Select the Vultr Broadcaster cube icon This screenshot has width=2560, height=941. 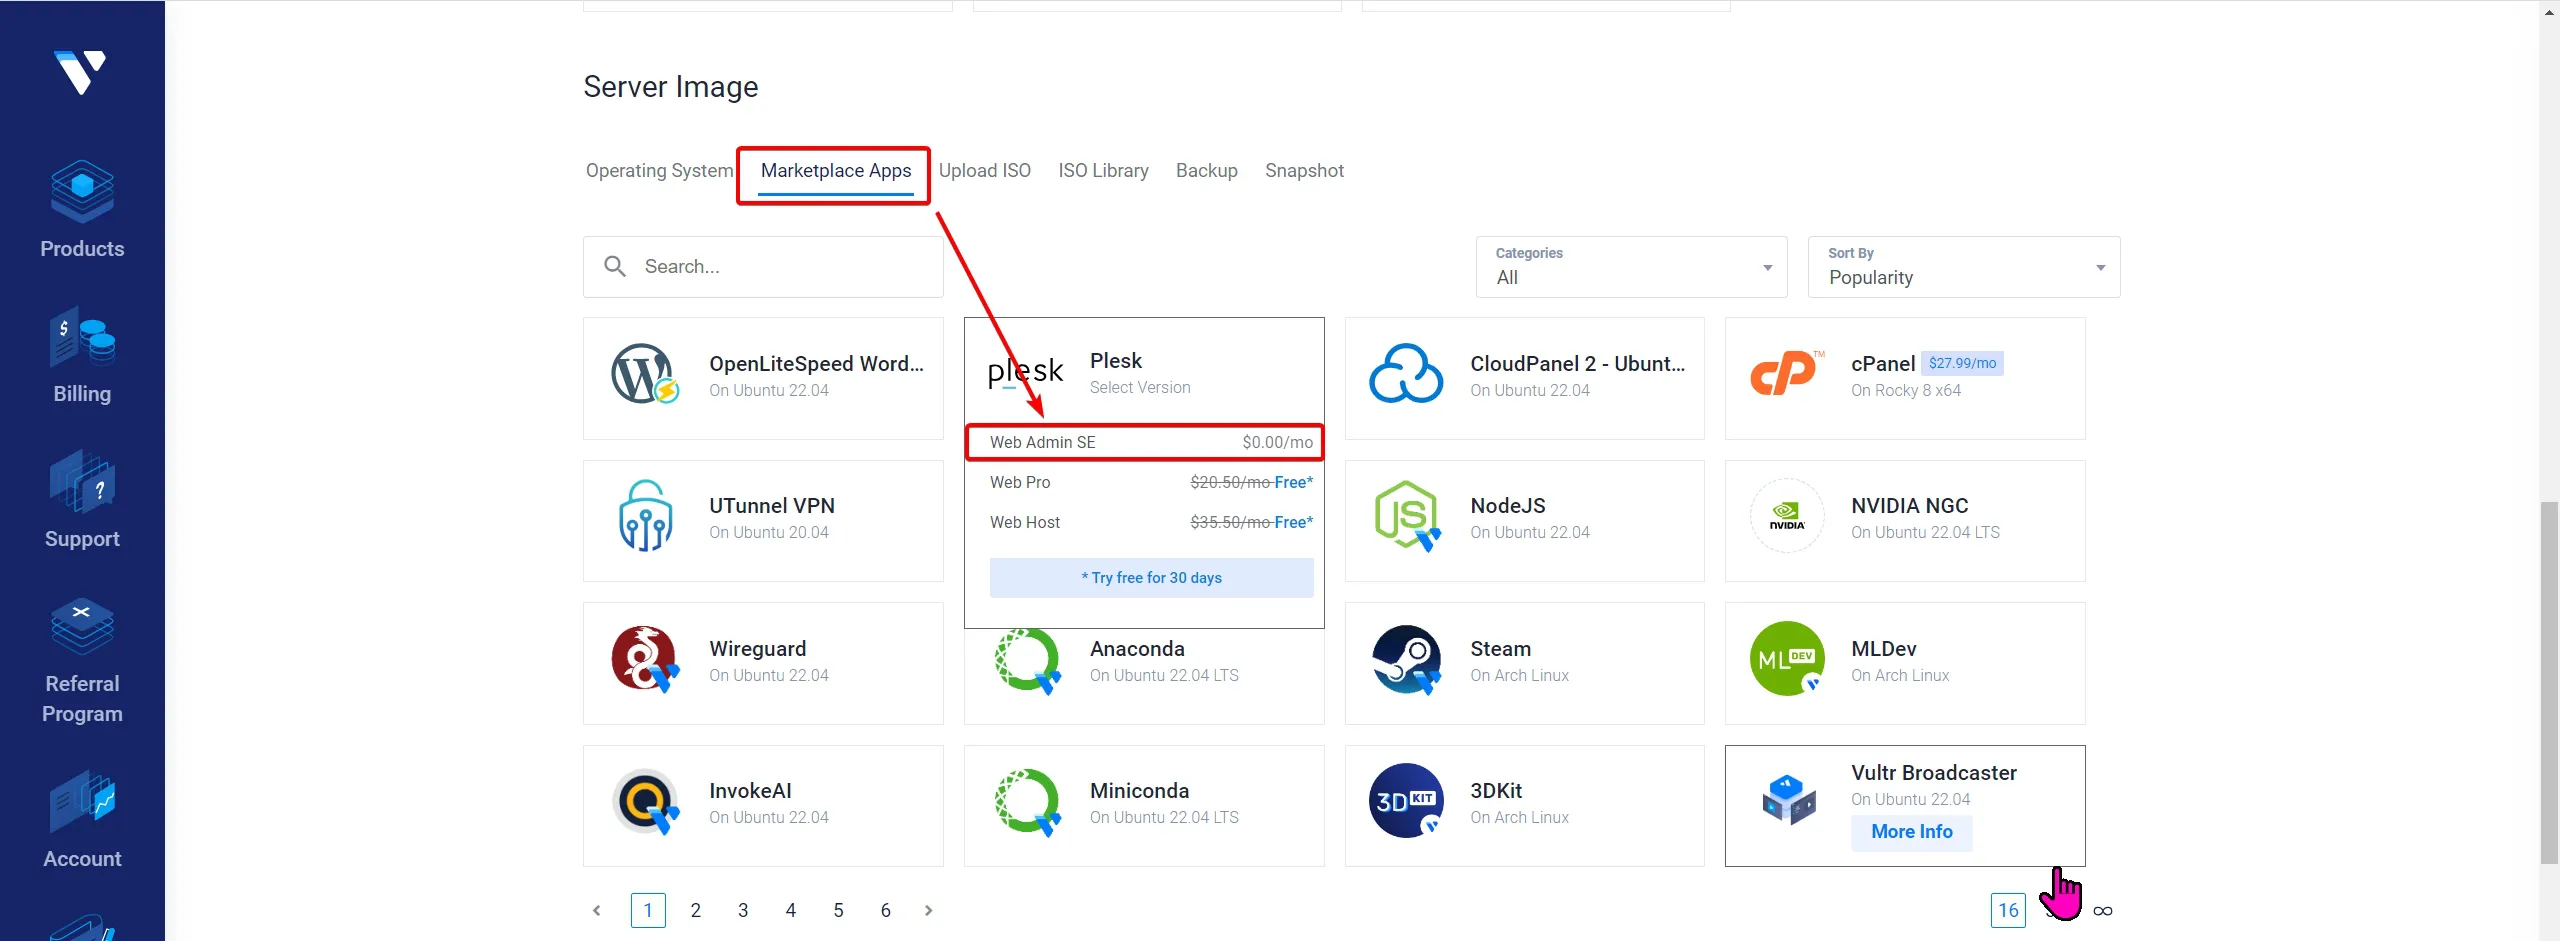pos(1789,800)
